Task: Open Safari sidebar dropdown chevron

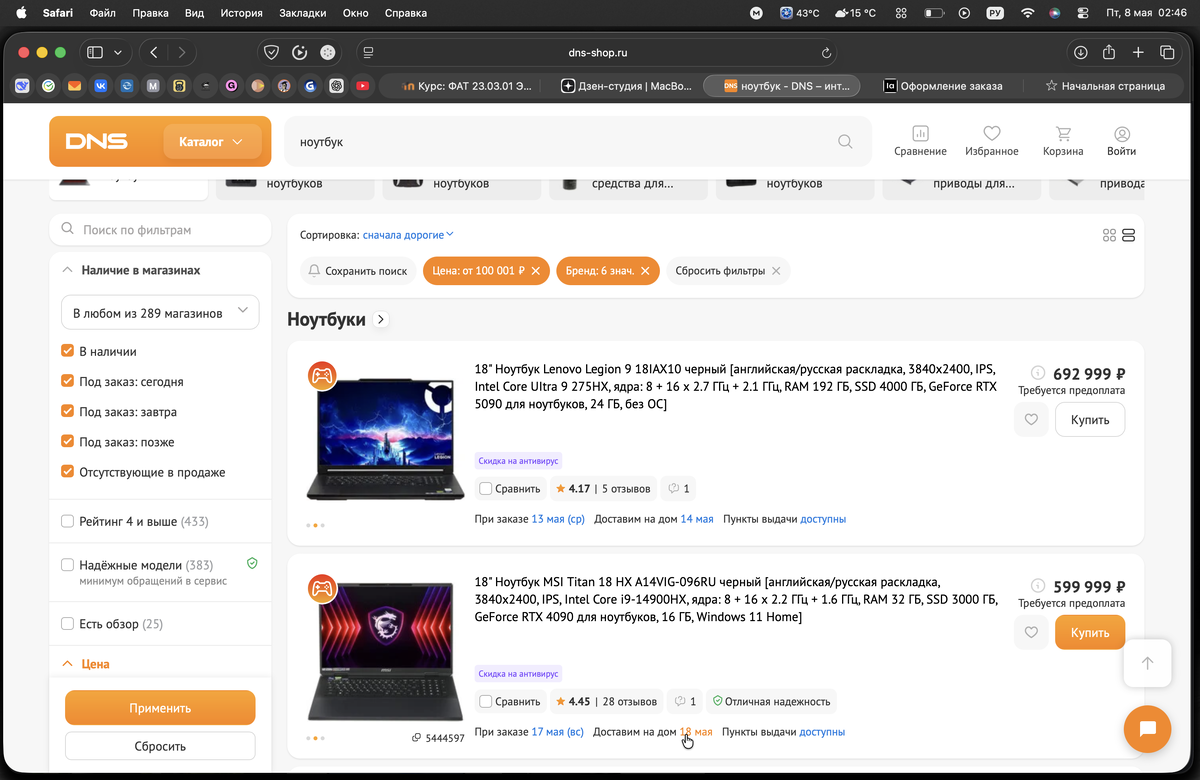Action: [x=118, y=52]
